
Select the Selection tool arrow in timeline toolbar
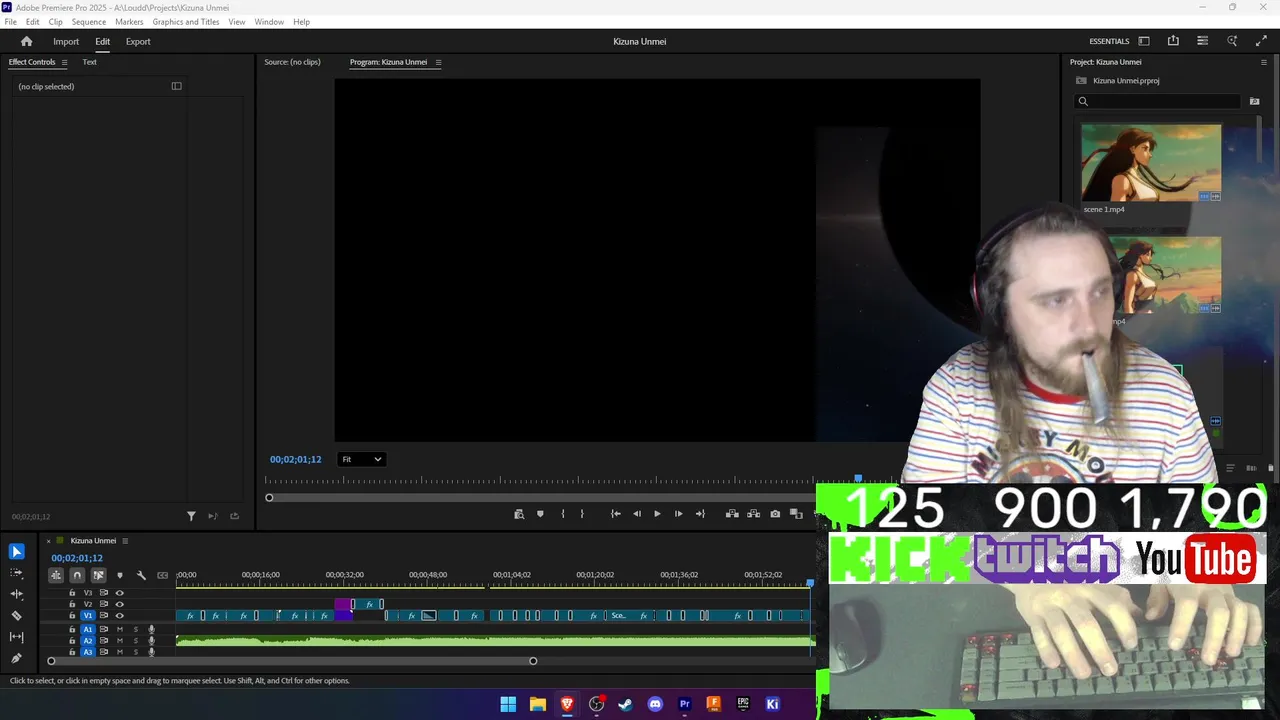click(16, 552)
